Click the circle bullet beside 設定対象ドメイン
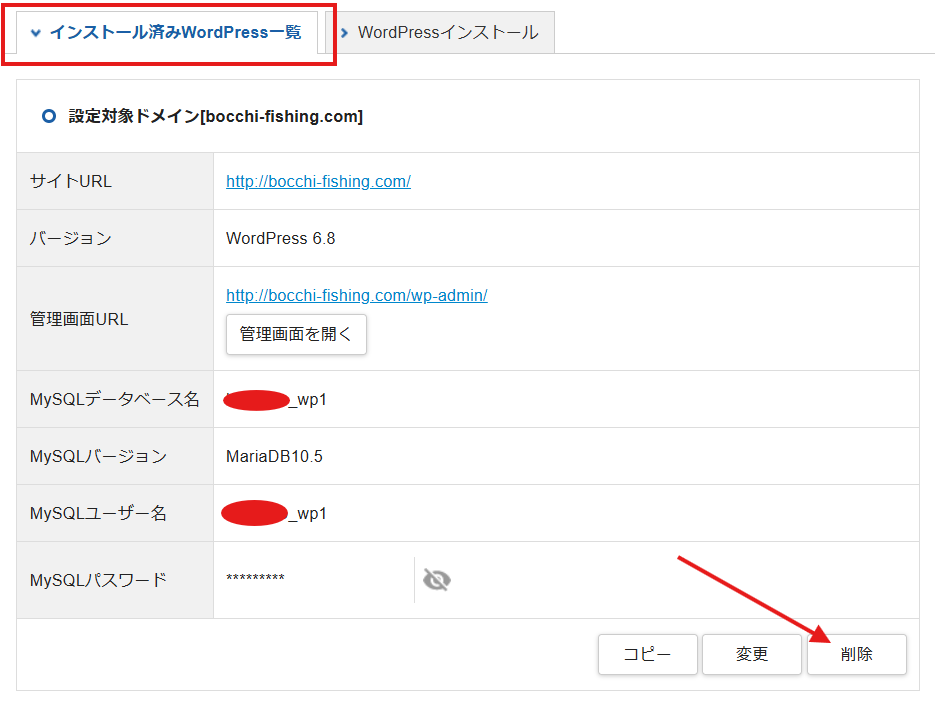Image resolution: width=935 pixels, height=709 pixels. point(49,117)
